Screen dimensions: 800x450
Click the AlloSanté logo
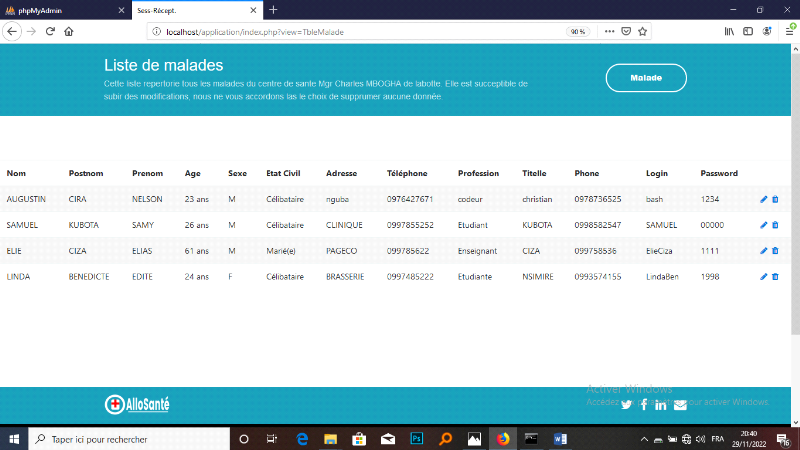137,405
